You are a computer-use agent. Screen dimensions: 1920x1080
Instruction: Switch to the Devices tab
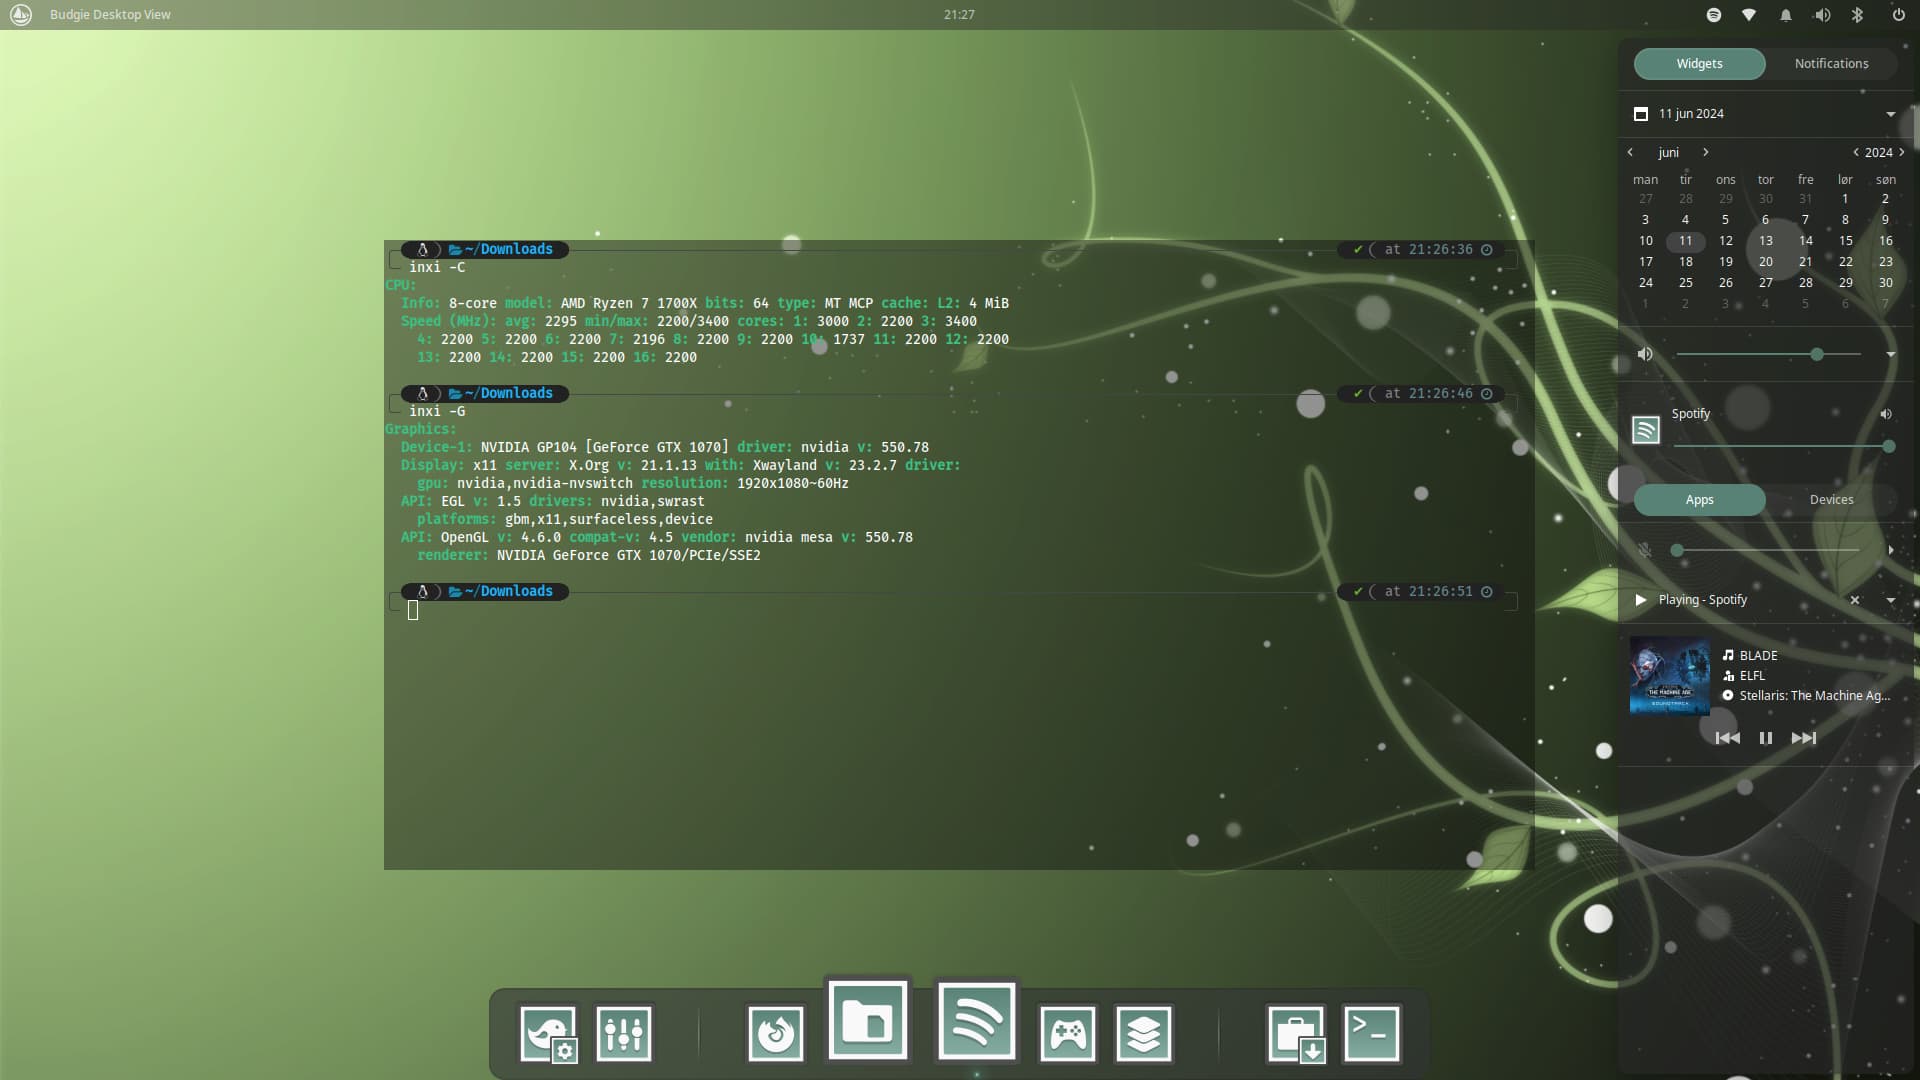pyautogui.click(x=1831, y=499)
